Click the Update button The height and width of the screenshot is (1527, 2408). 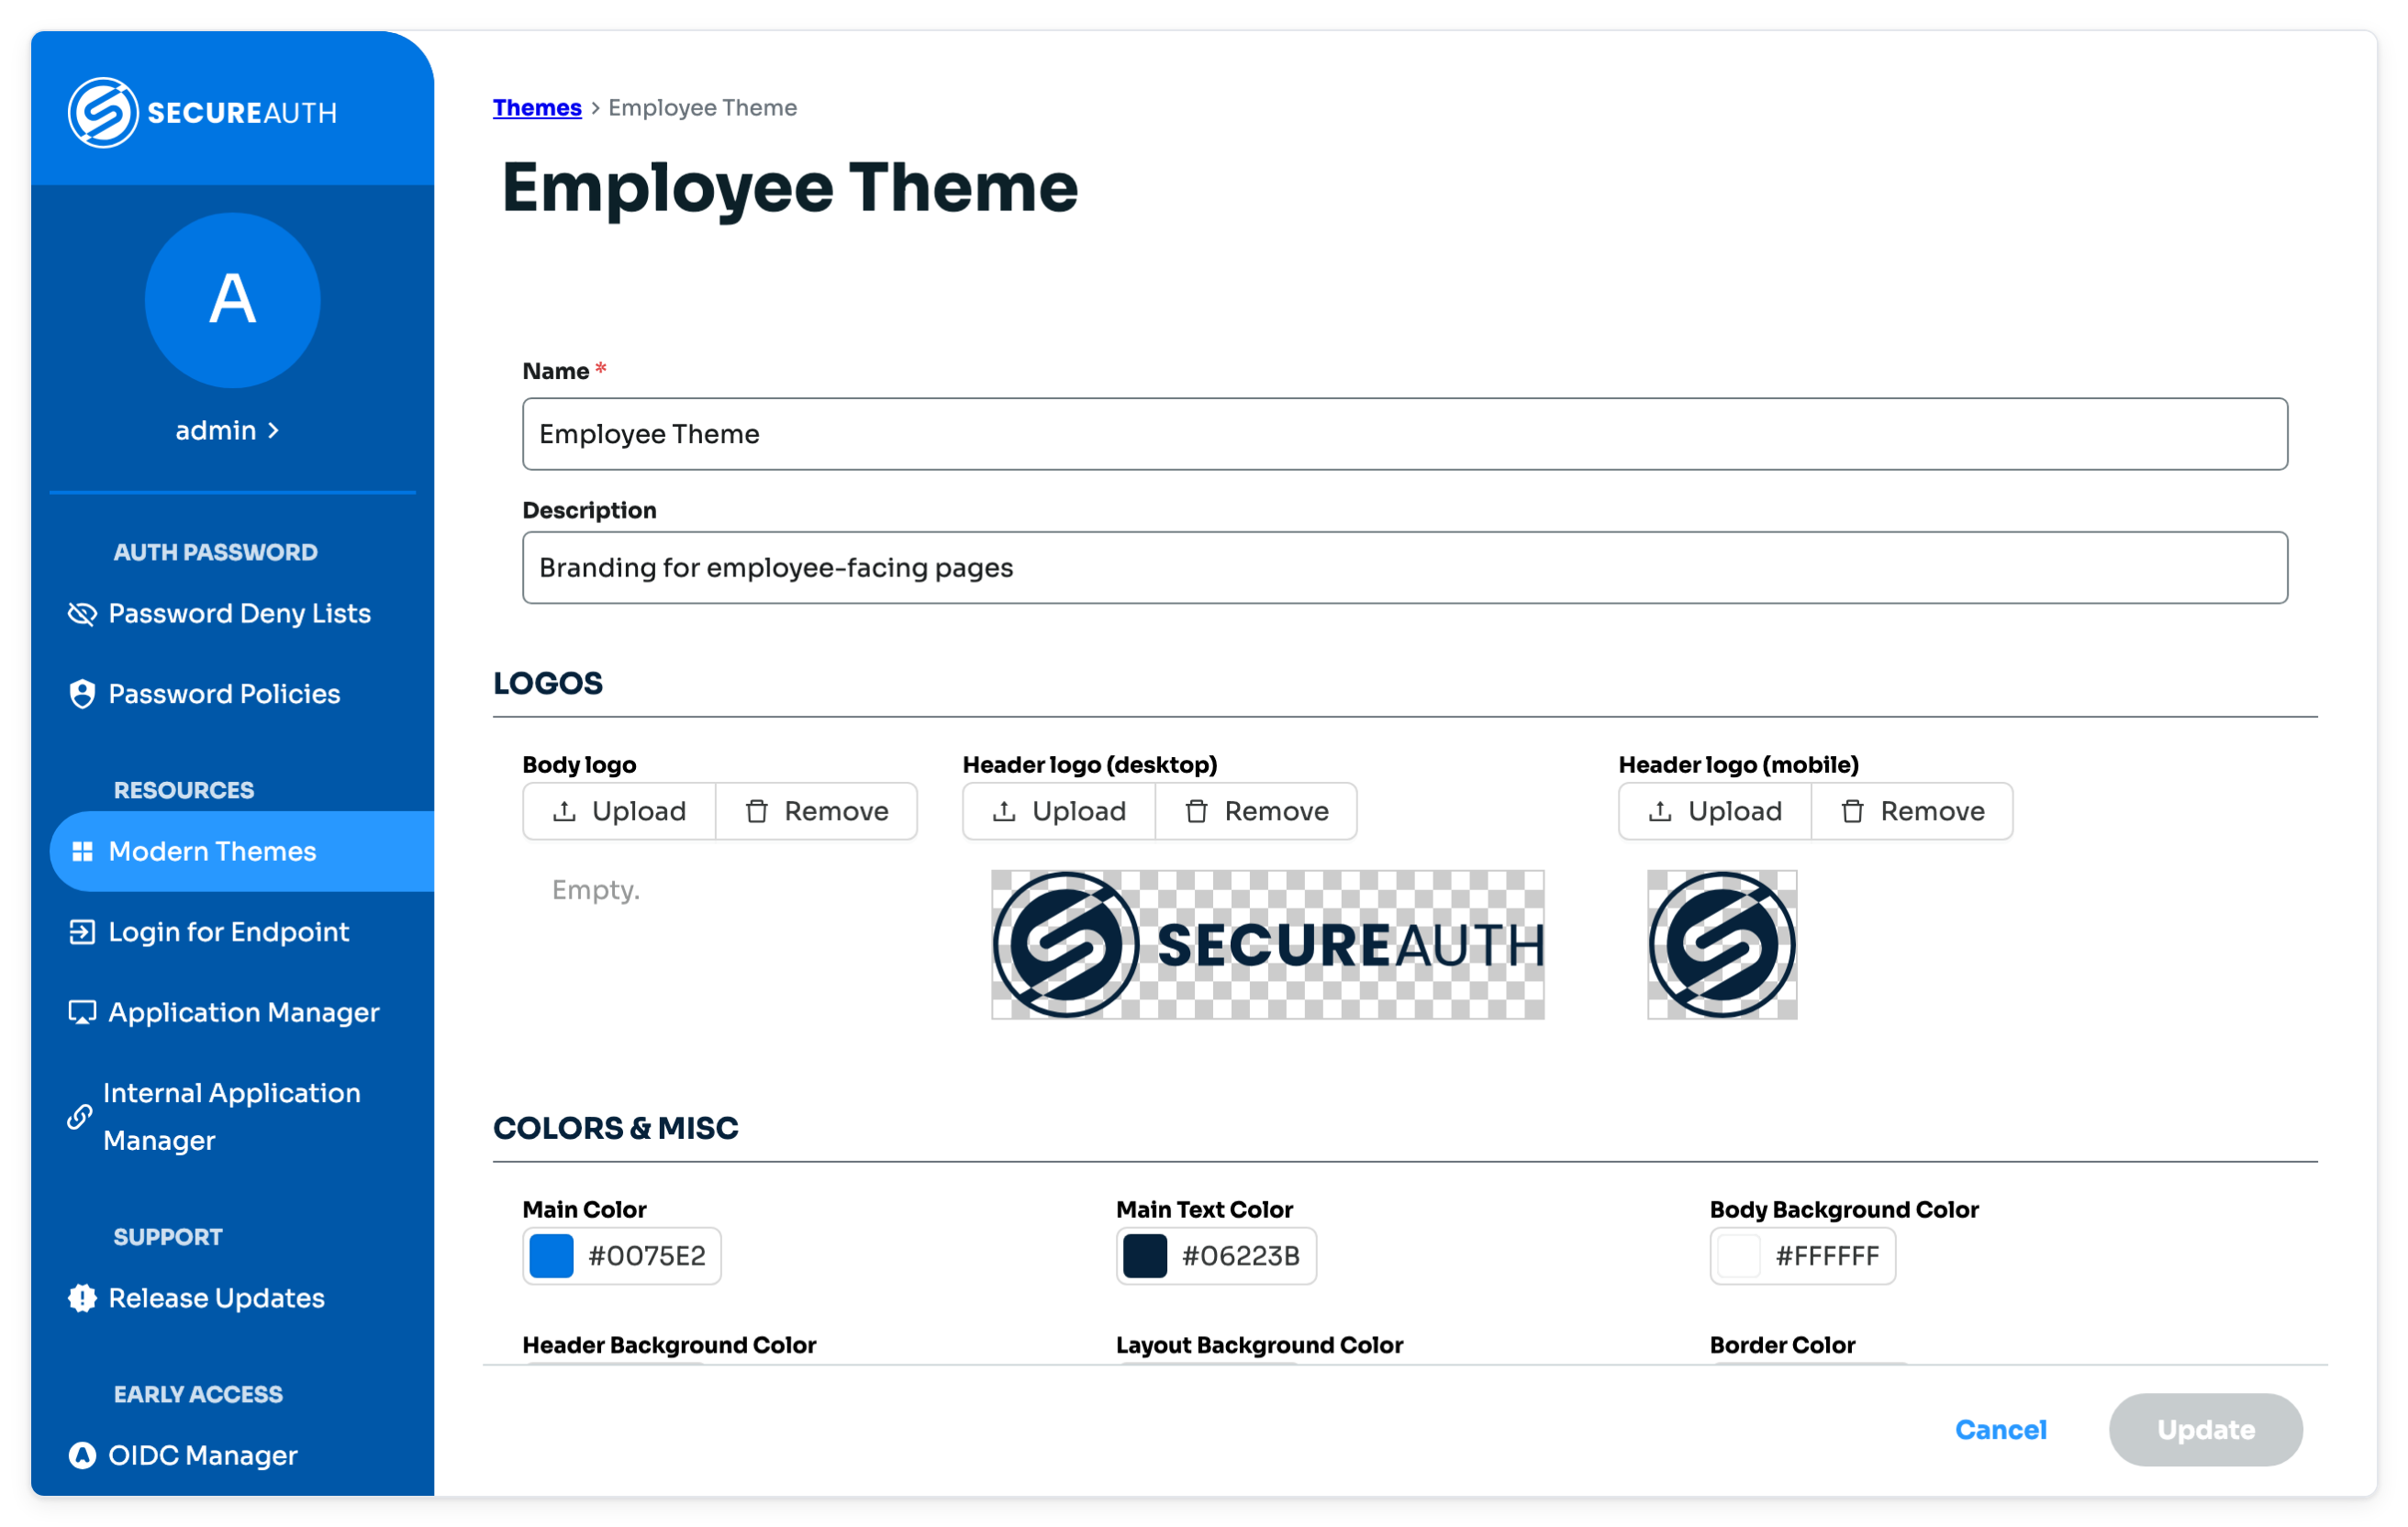2206,1431
